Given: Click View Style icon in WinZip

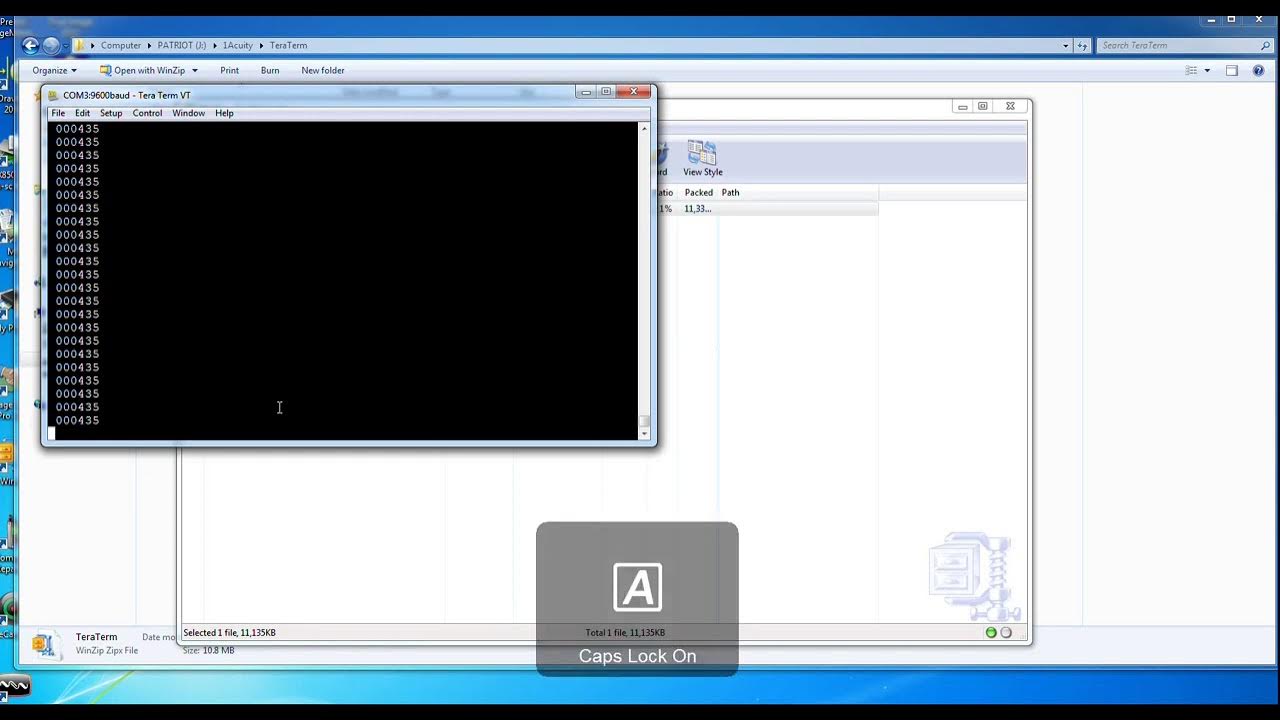Looking at the screenshot, I should [x=702, y=158].
